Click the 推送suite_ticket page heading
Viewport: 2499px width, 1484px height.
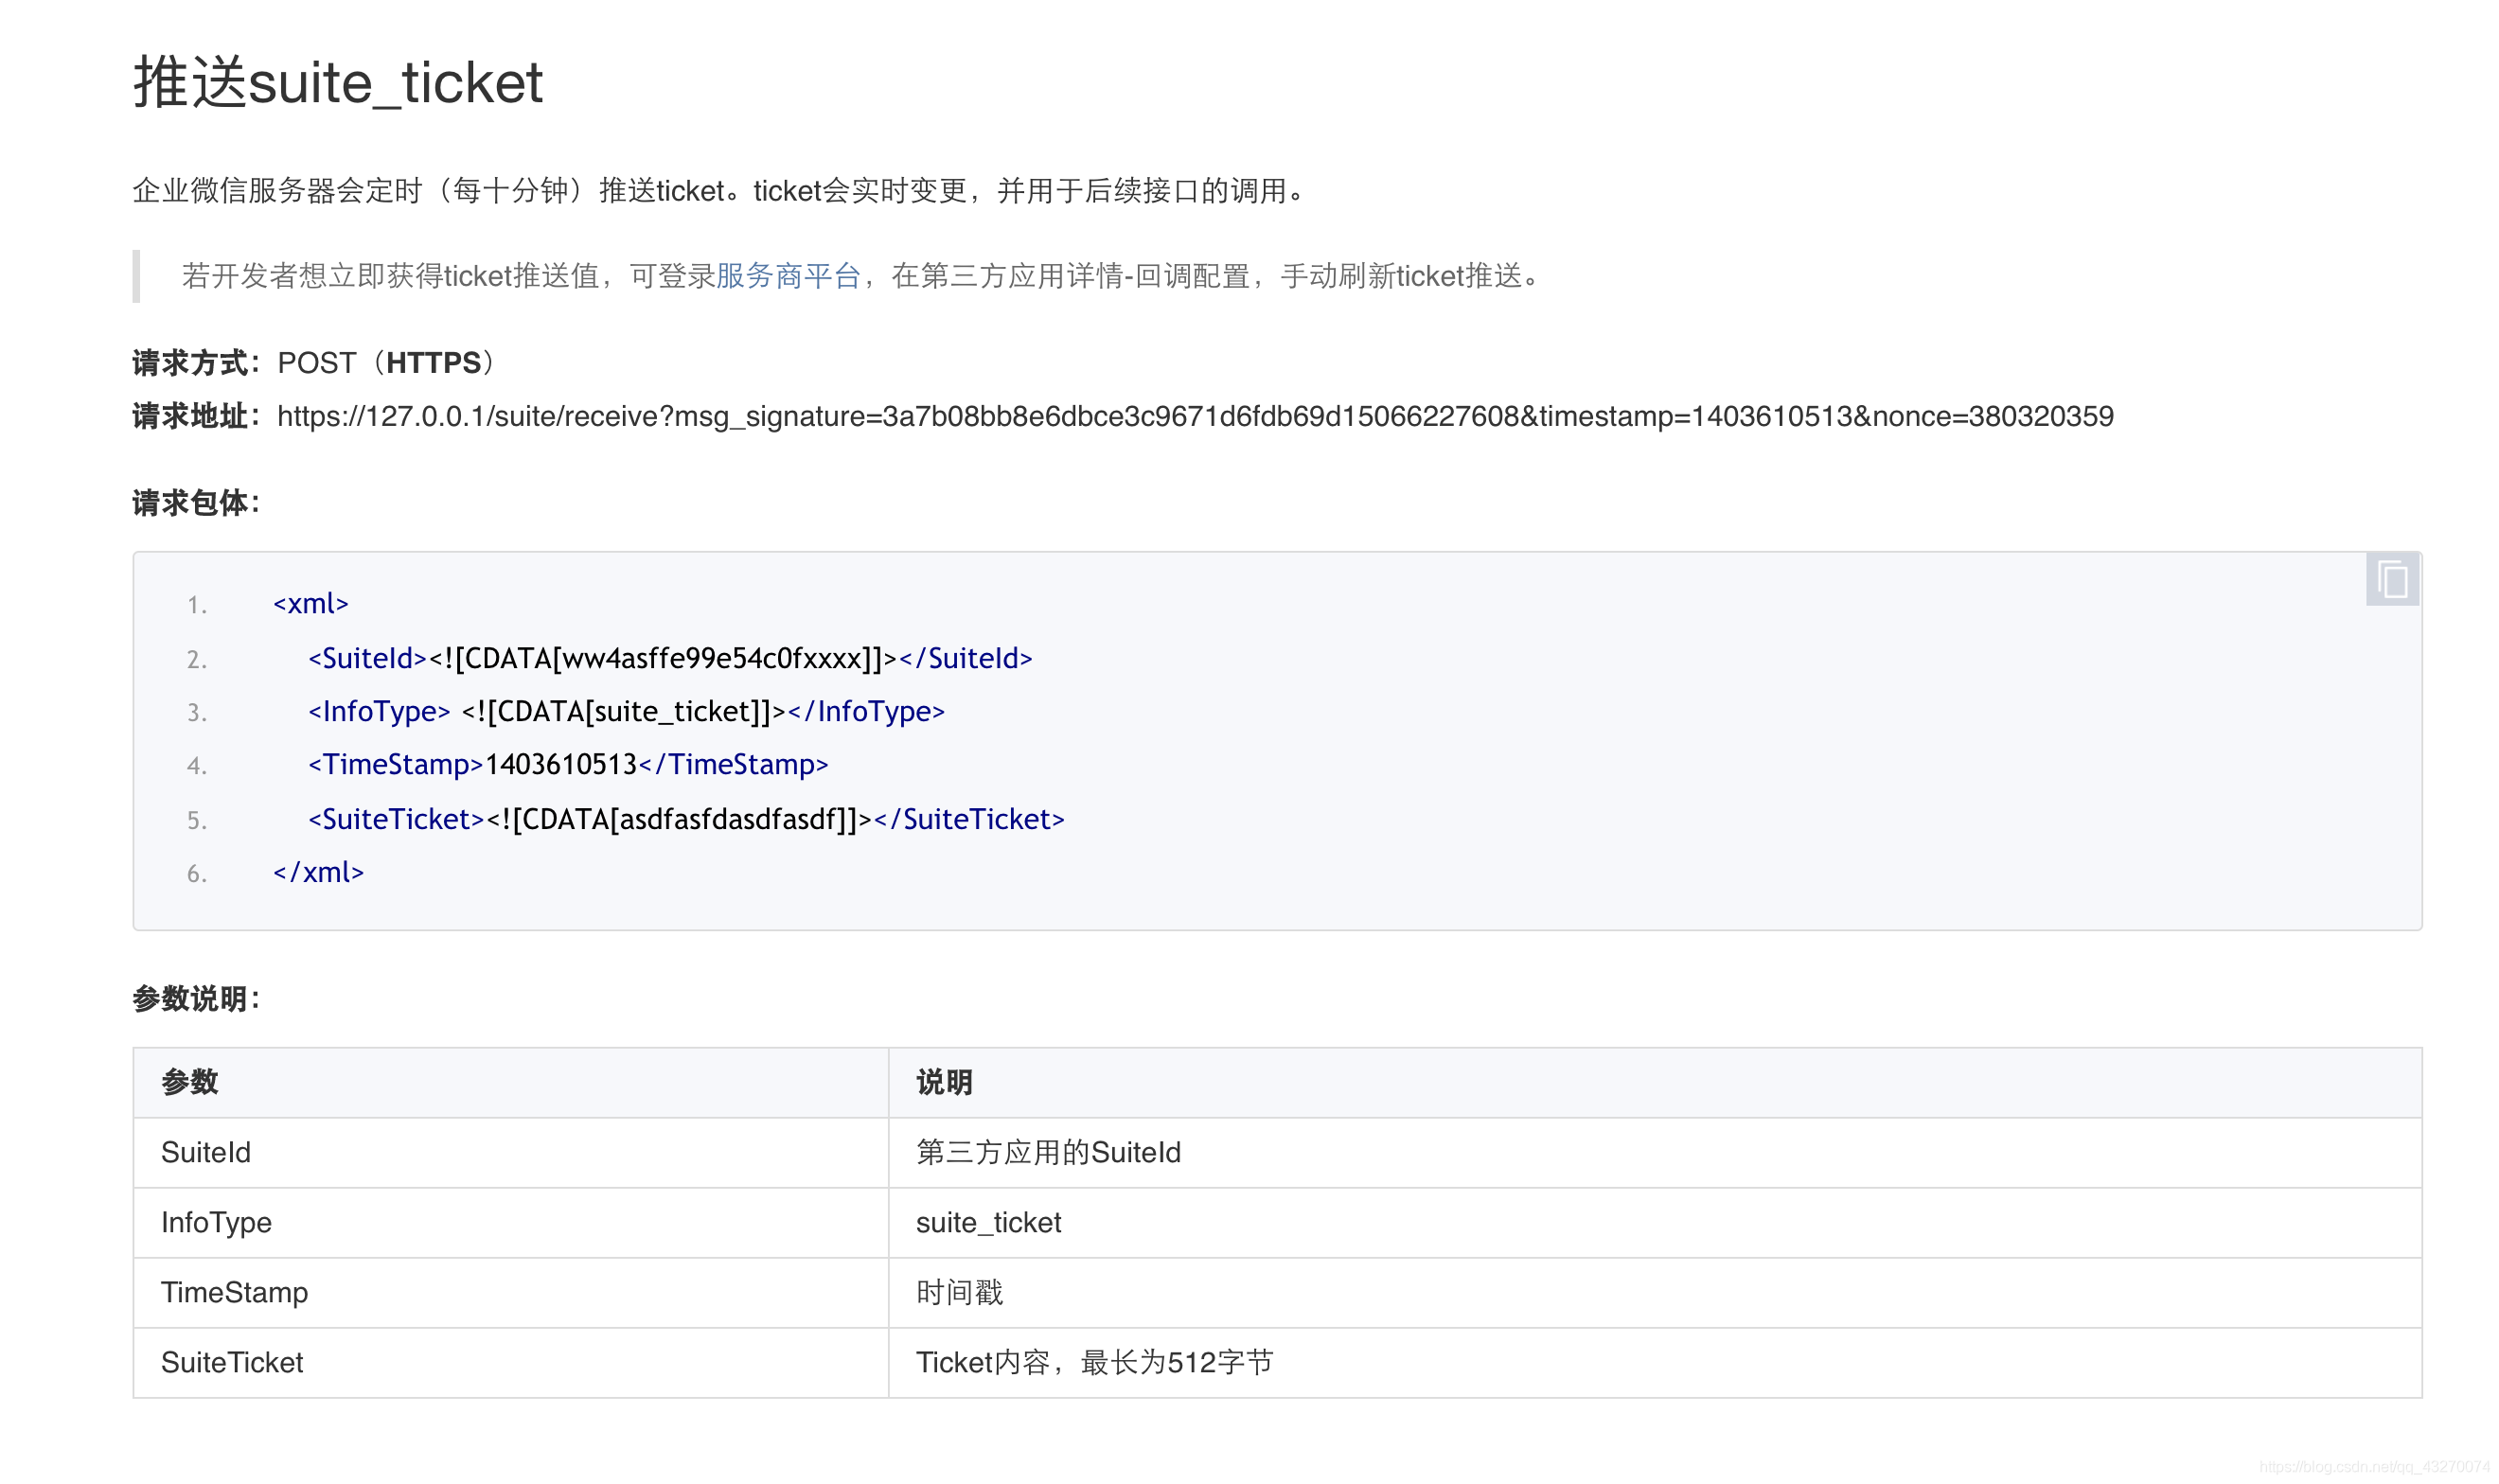[x=338, y=82]
